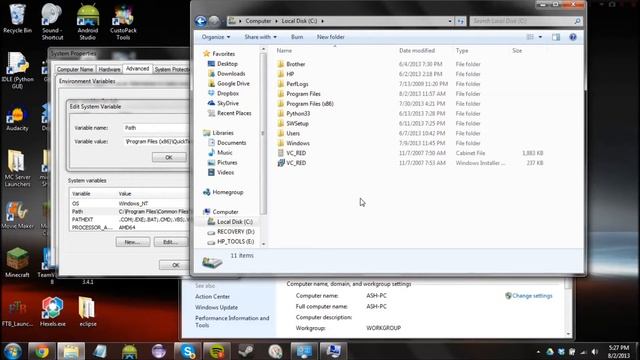
Task: Open the eclipse folder desktop icon
Action: [88, 311]
